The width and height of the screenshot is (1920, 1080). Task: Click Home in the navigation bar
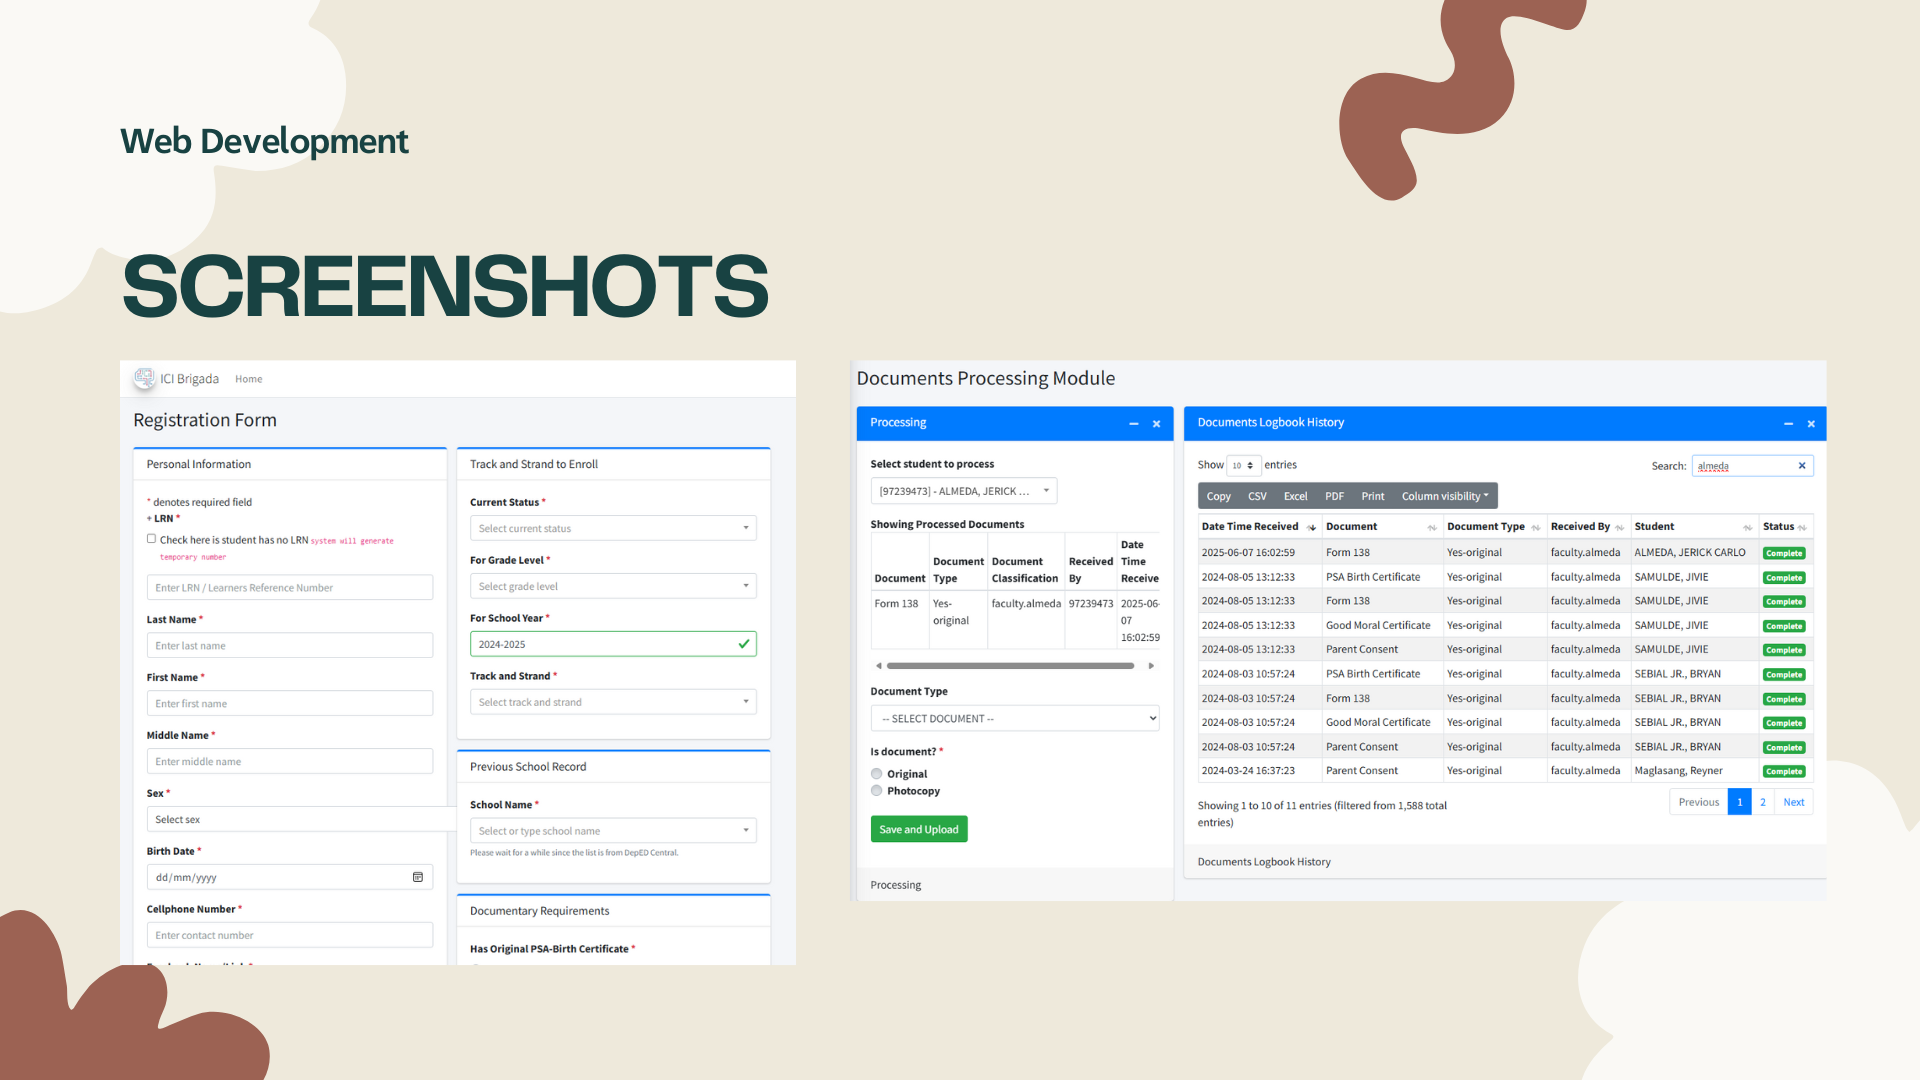coord(248,378)
